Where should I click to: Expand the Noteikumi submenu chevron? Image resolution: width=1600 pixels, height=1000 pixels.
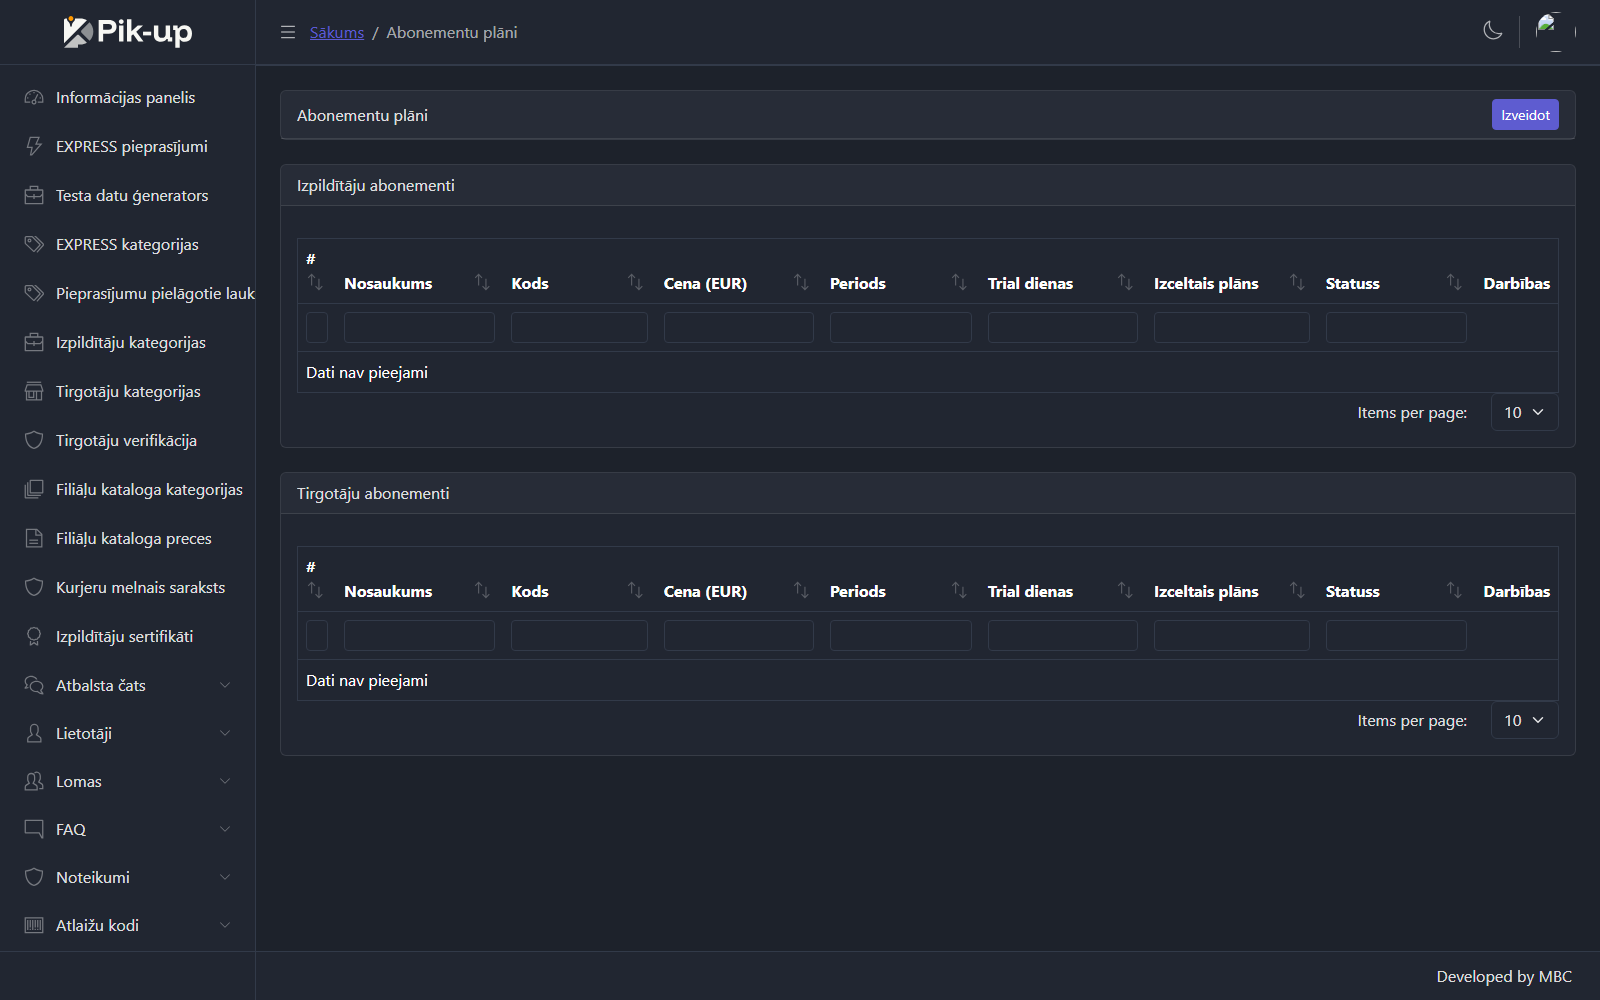[x=225, y=877]
